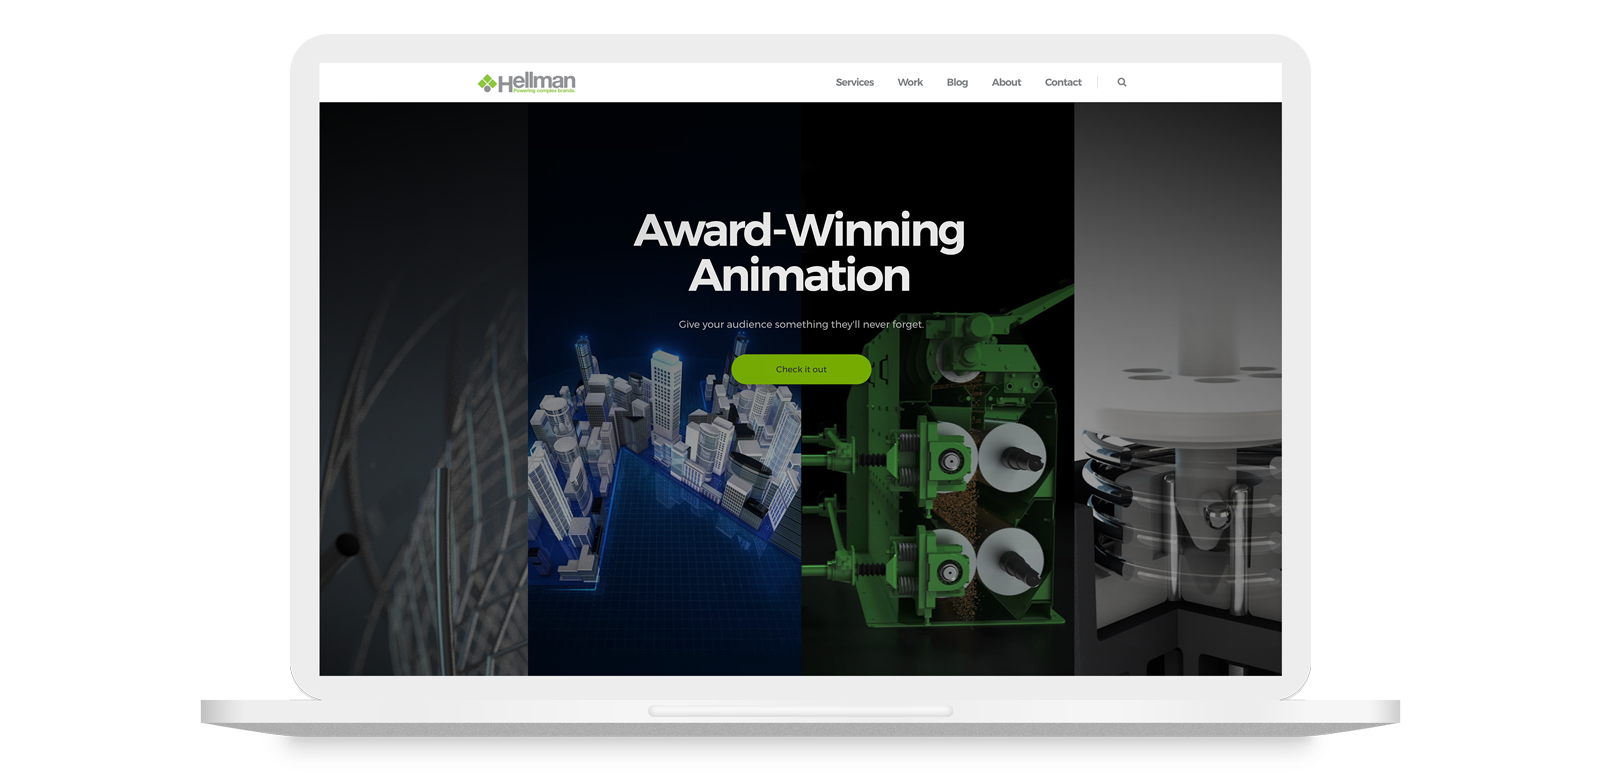This screenshot has height=773, width=1600.
Task: Open the Contact page link
Action: click(x=1063, y=83)
